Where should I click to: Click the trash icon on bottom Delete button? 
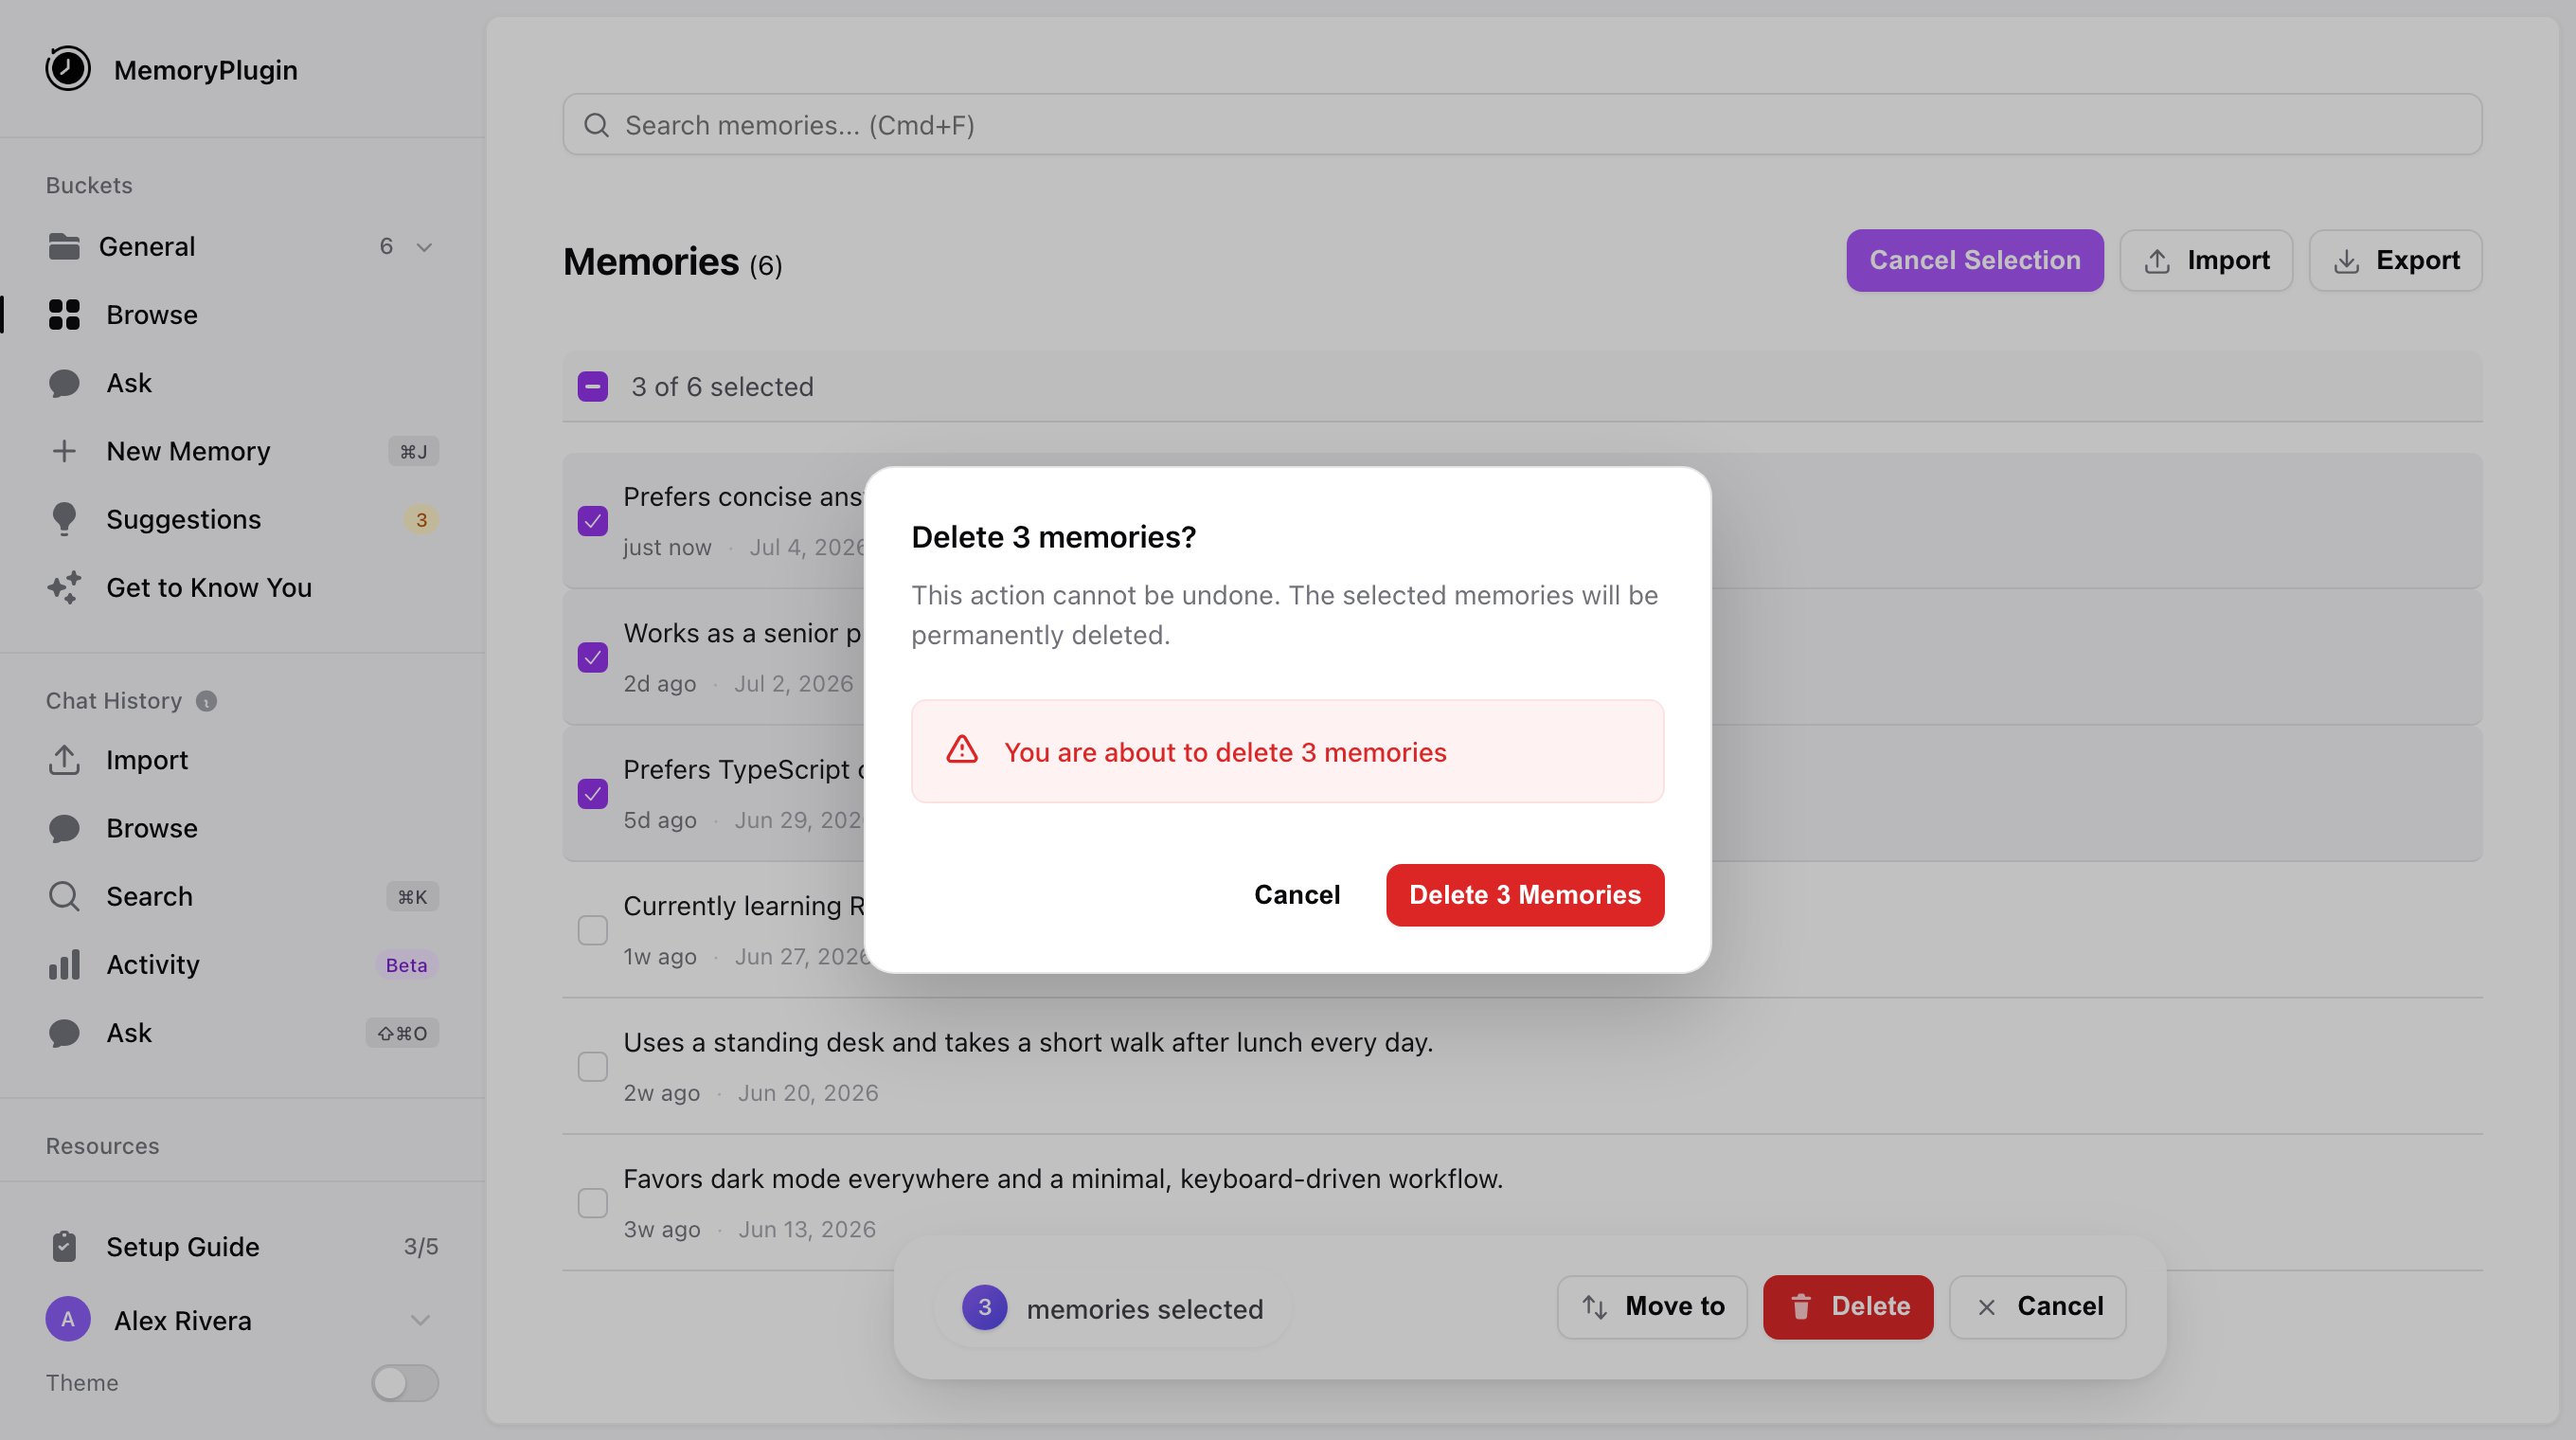point(1801,1306)
